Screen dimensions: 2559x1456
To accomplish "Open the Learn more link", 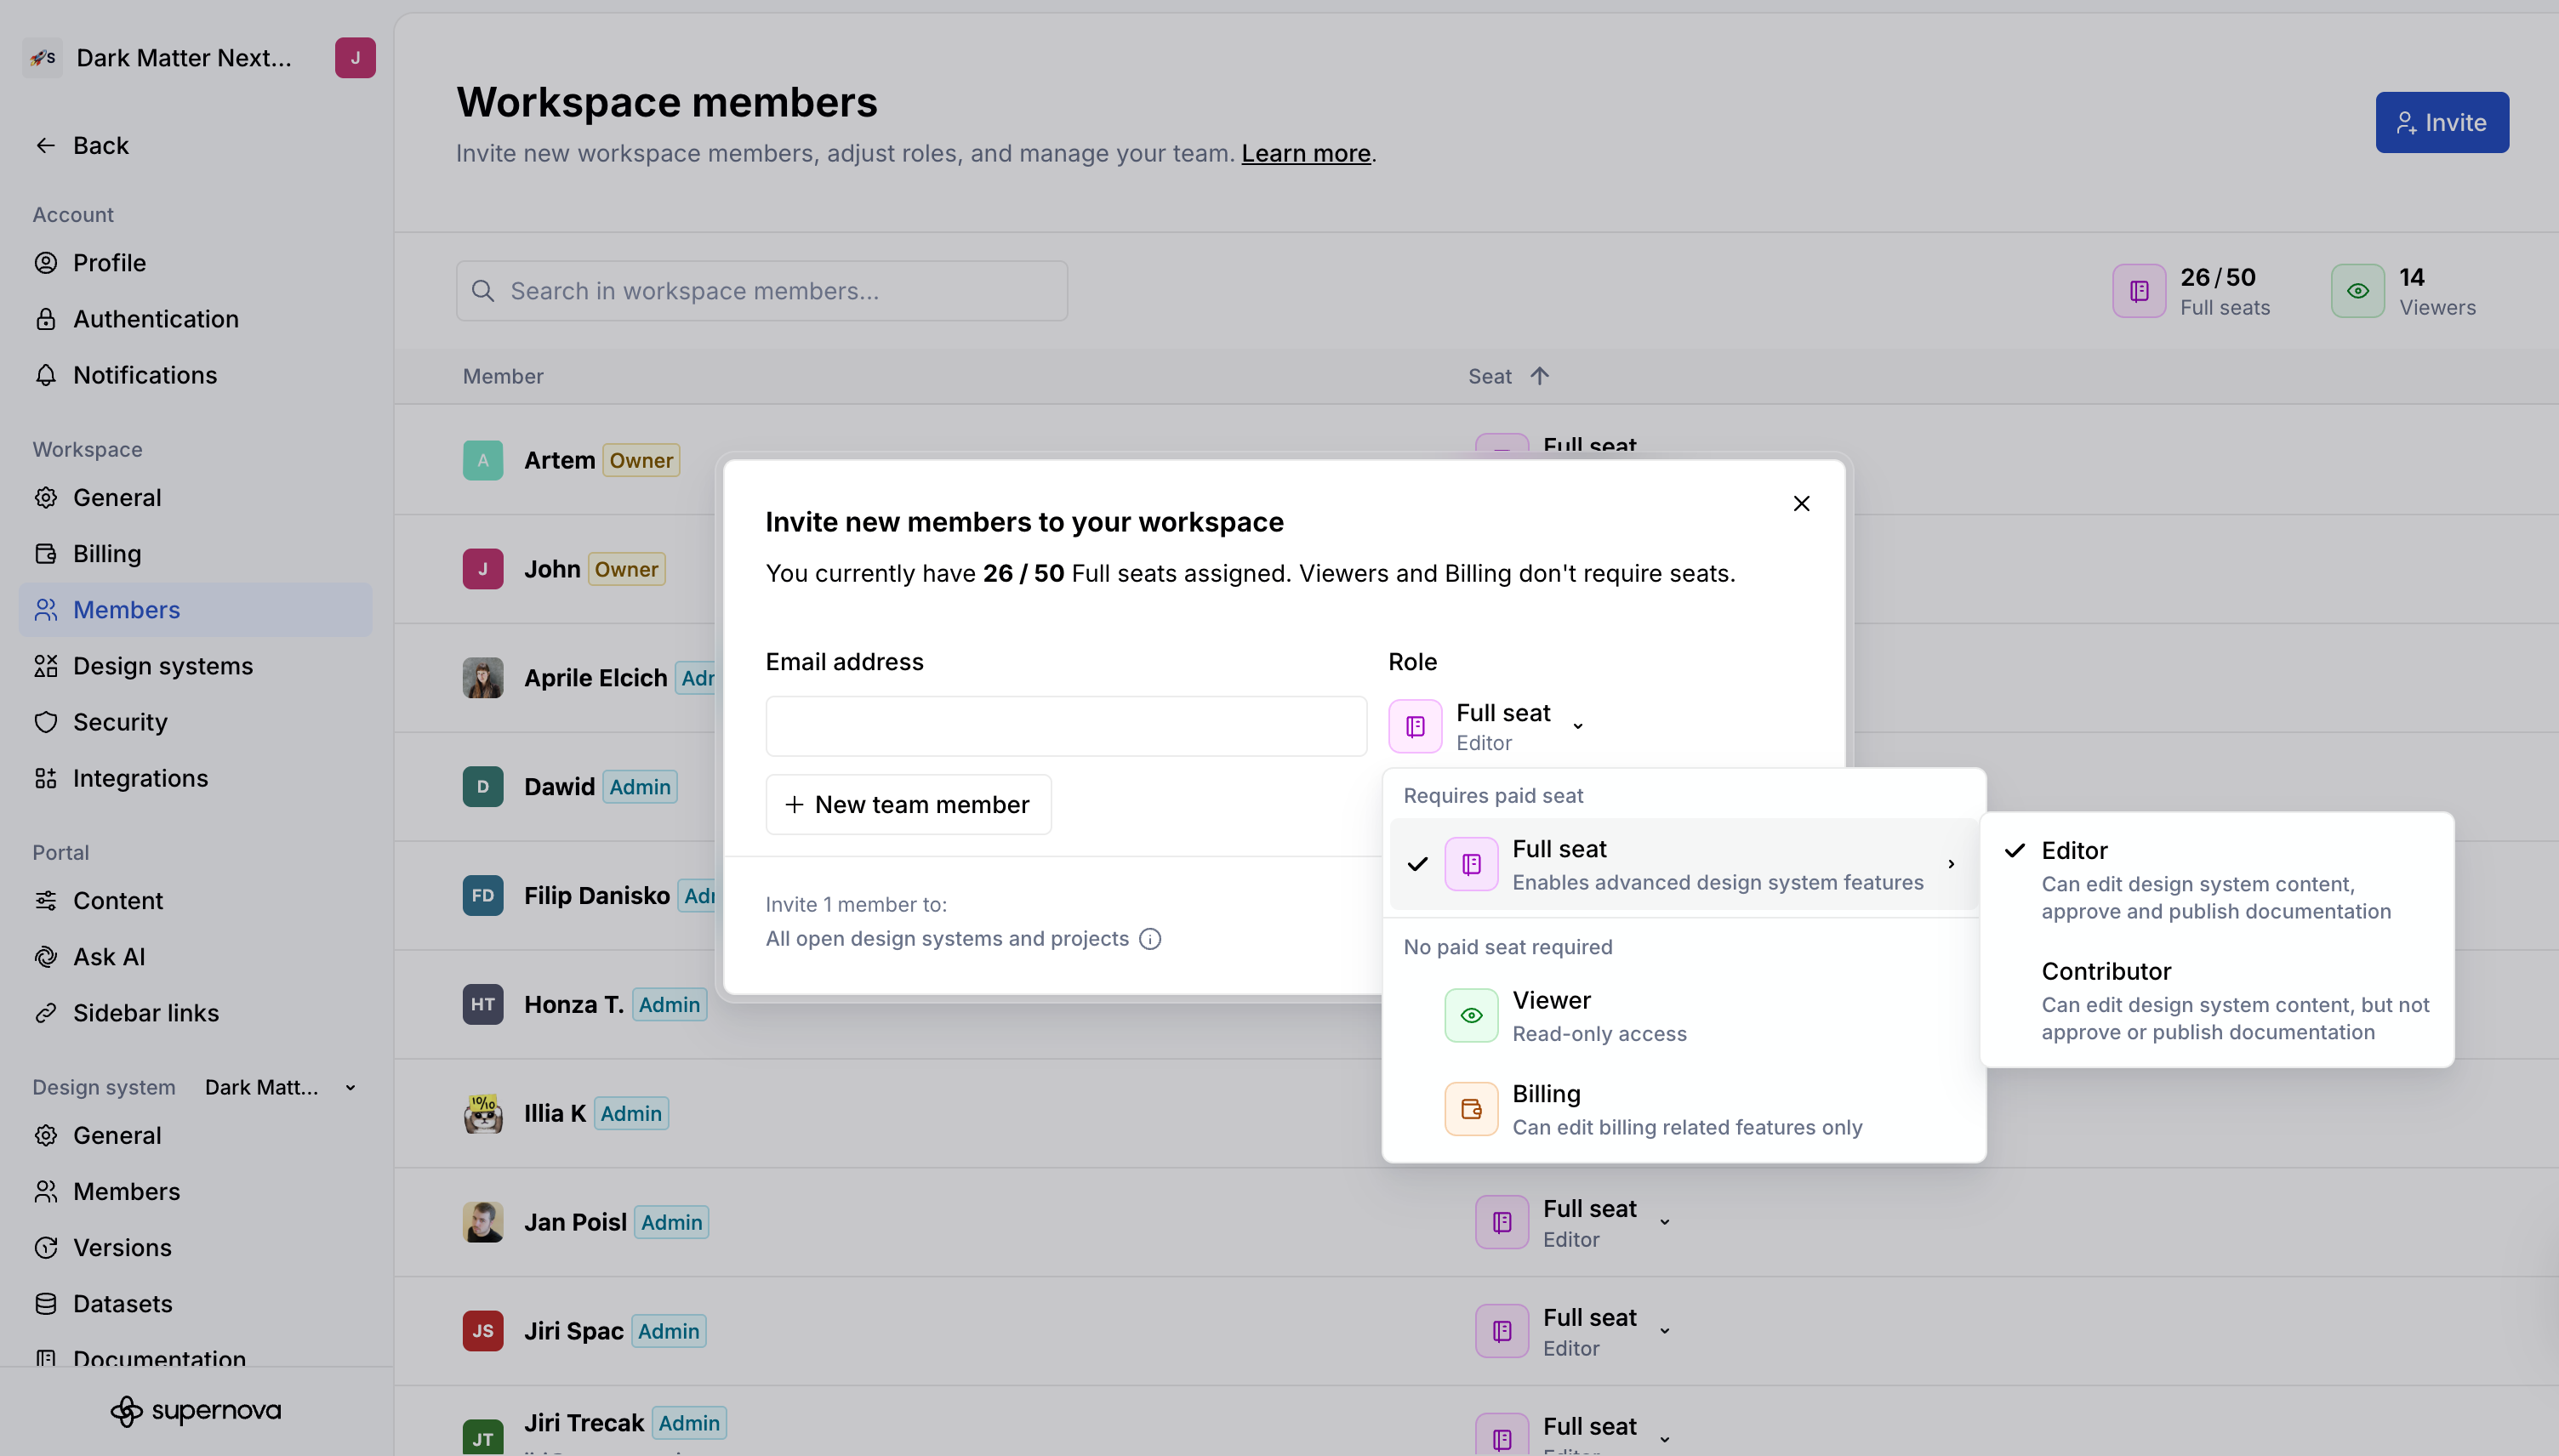I will [x=1305, y=153].
